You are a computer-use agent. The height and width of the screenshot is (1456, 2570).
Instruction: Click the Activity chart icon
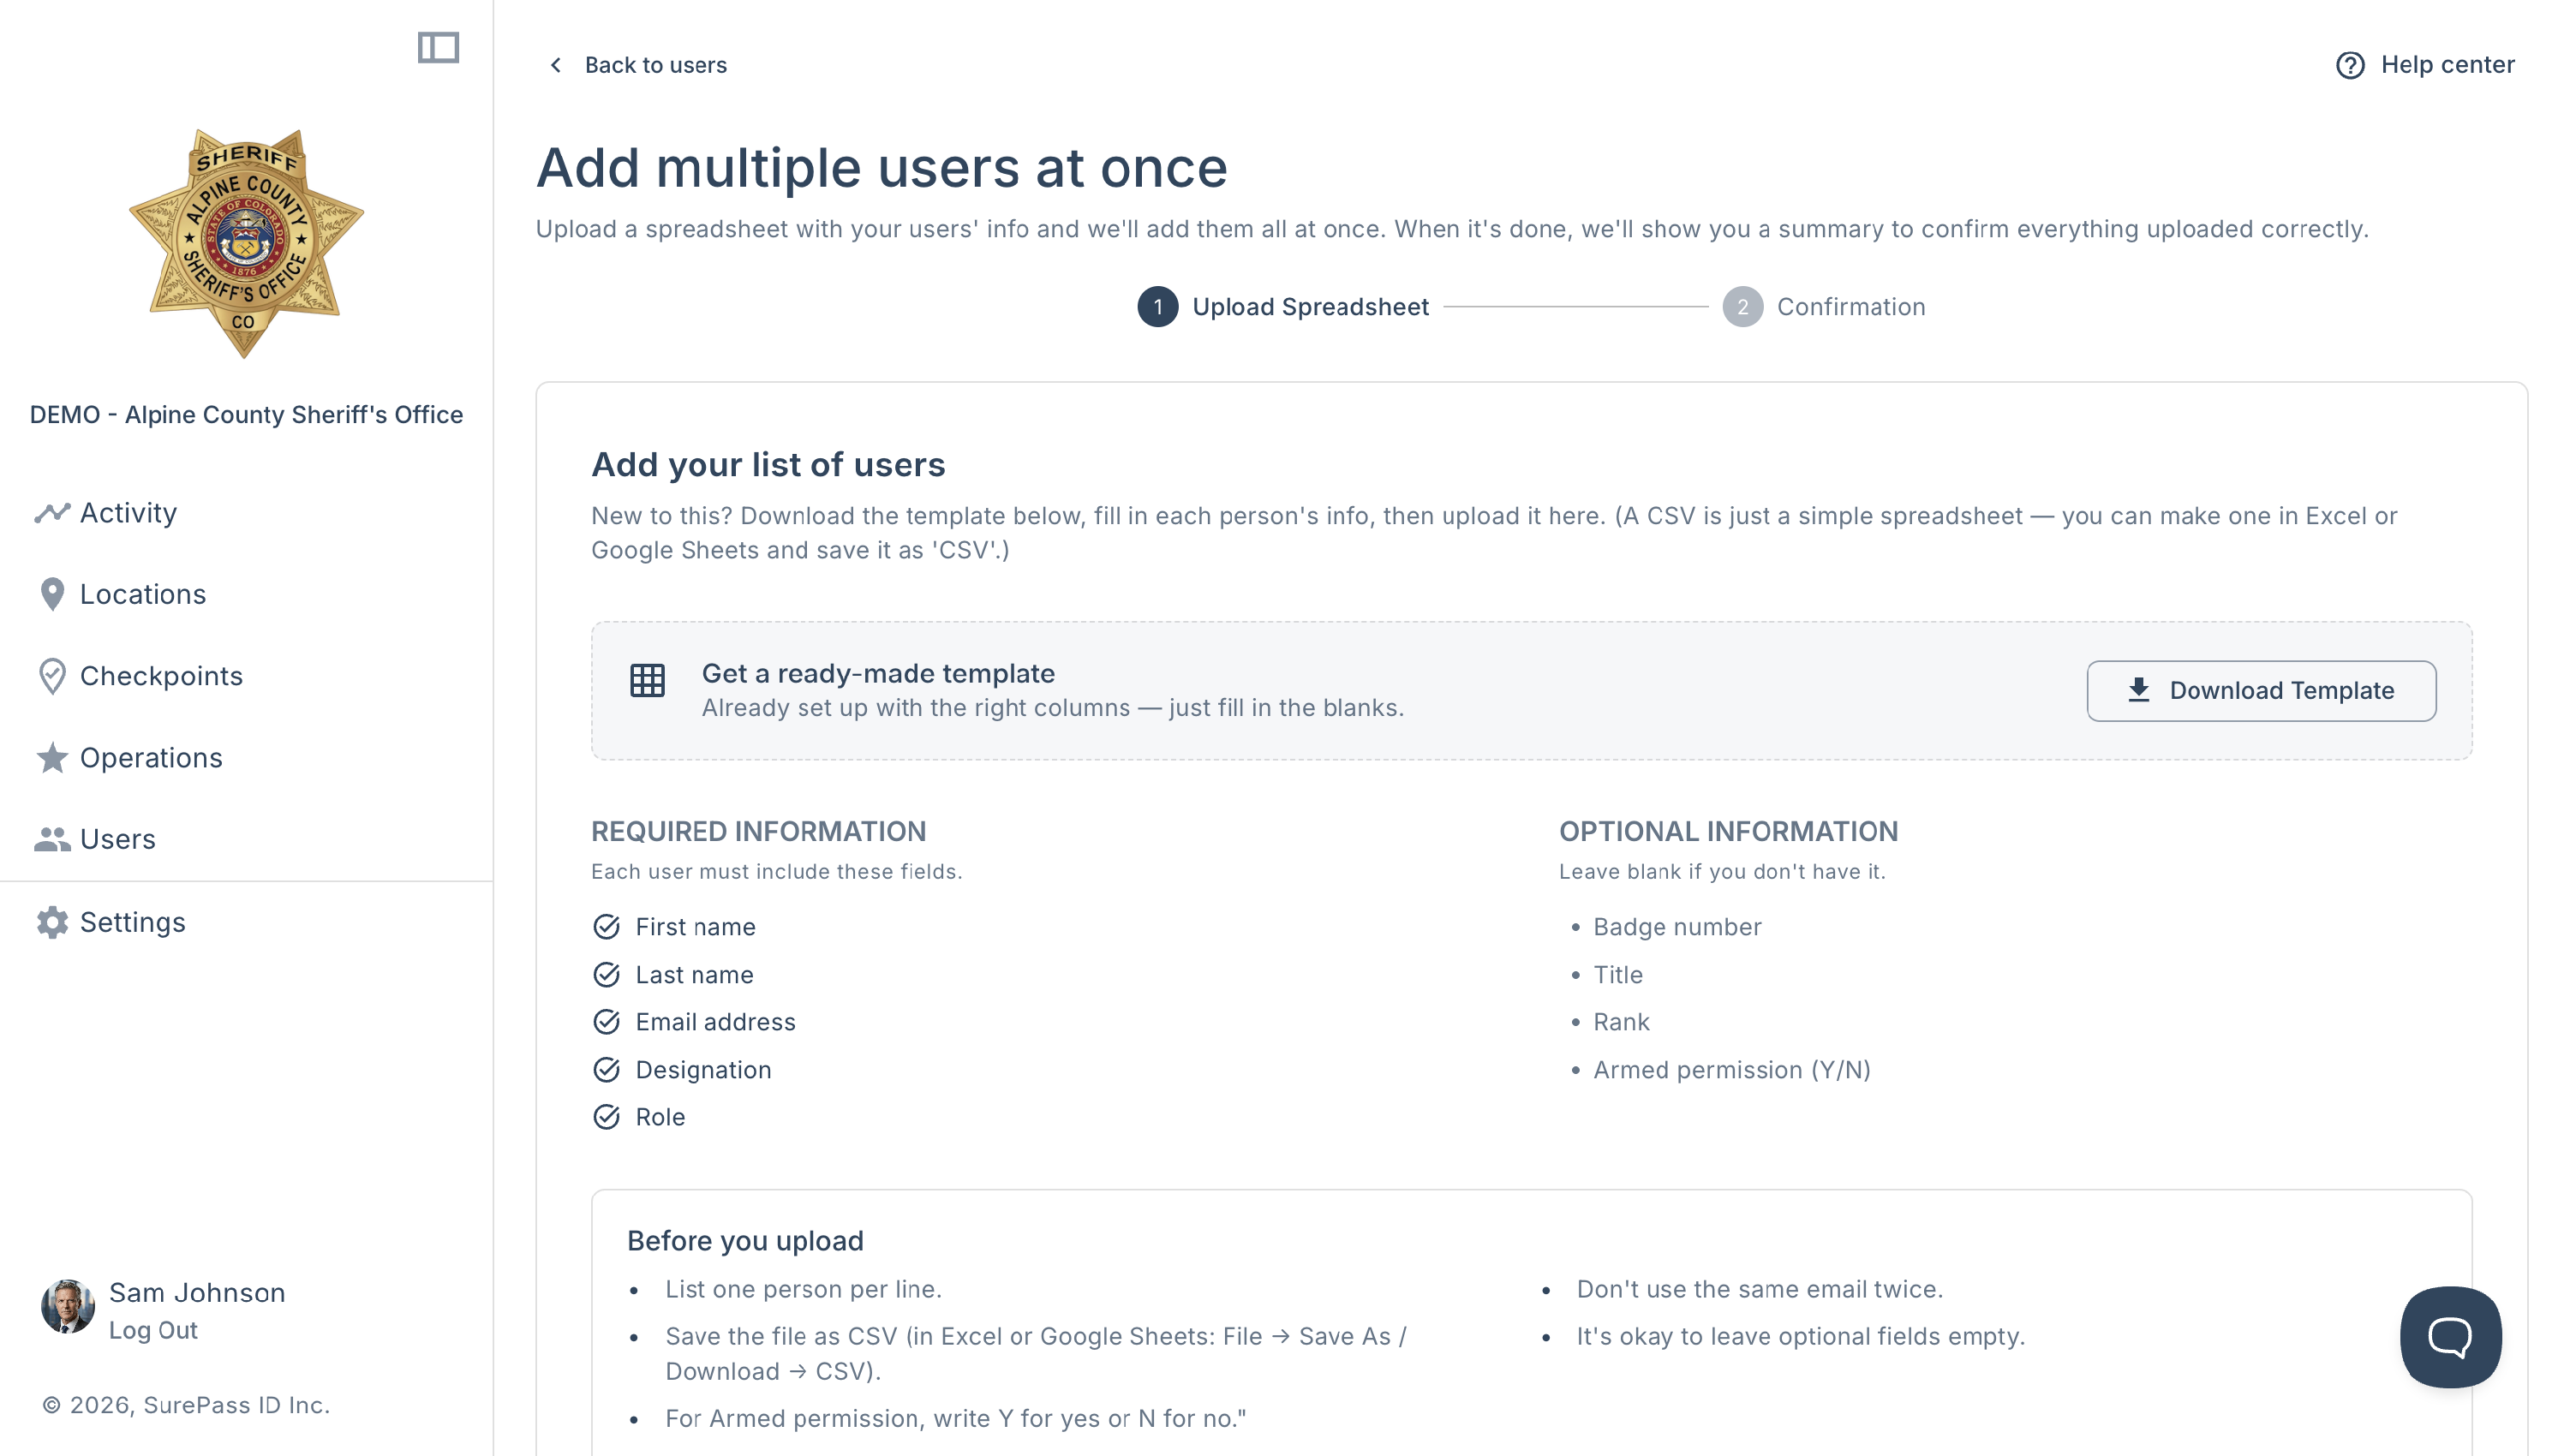click(52, 513)
